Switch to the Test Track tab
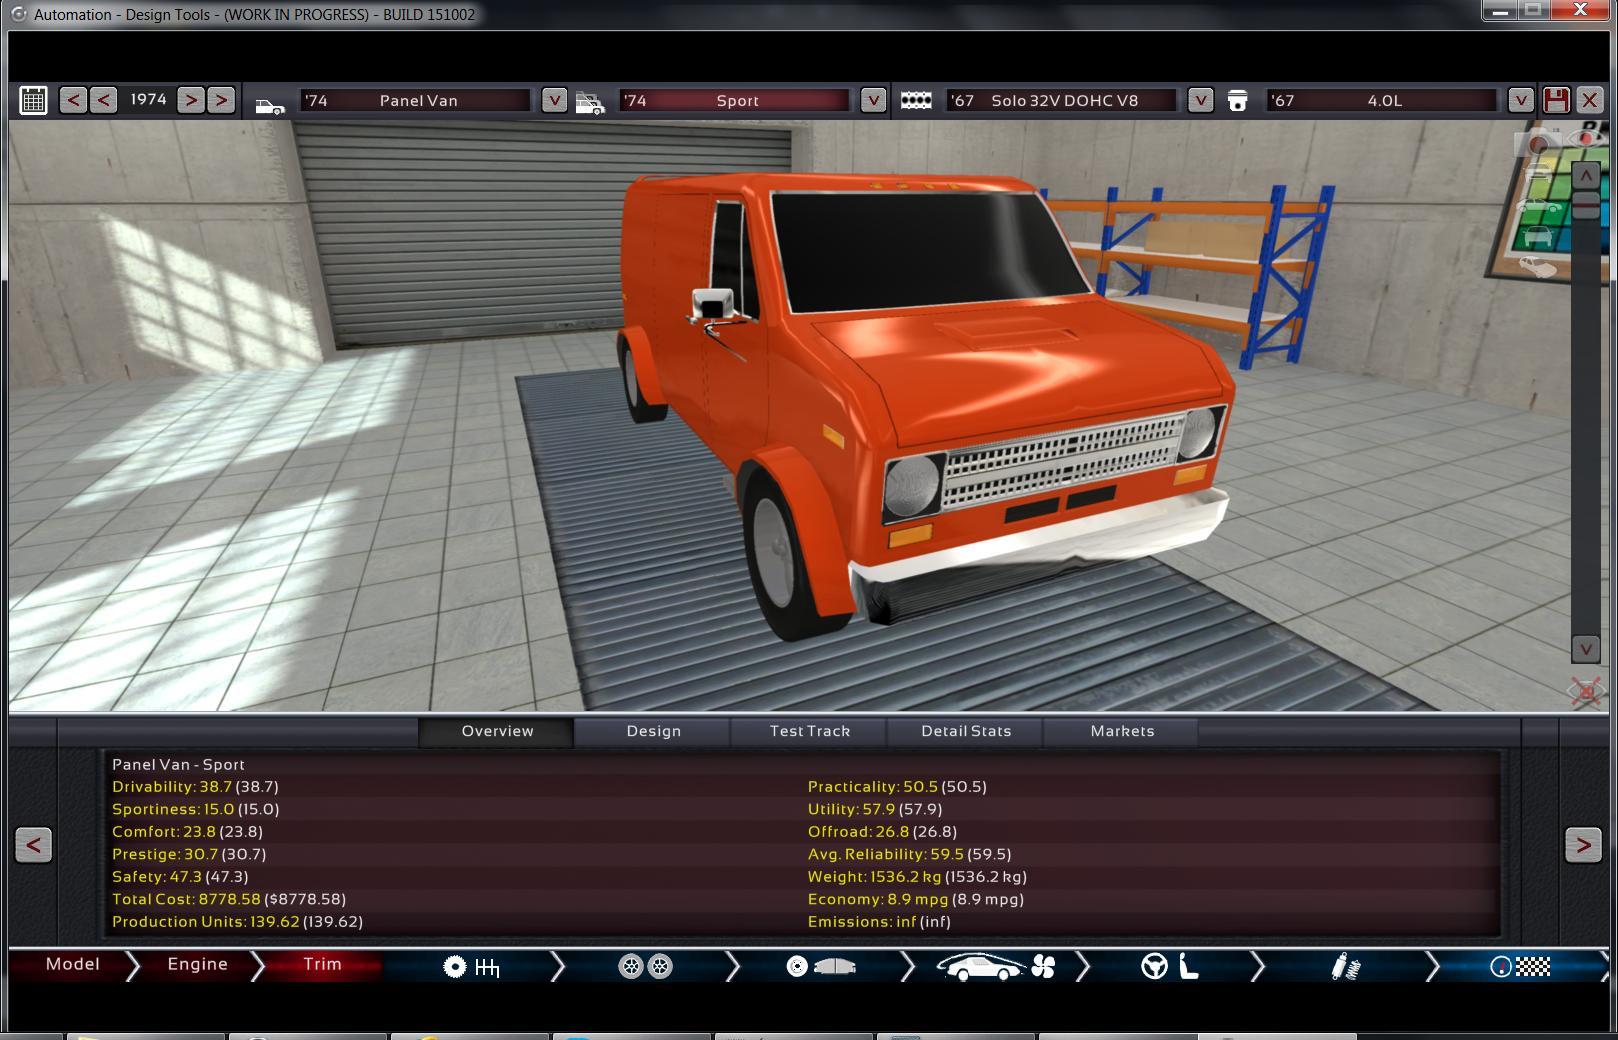Screen dimensions: 1618x1040 coord(809,731)
